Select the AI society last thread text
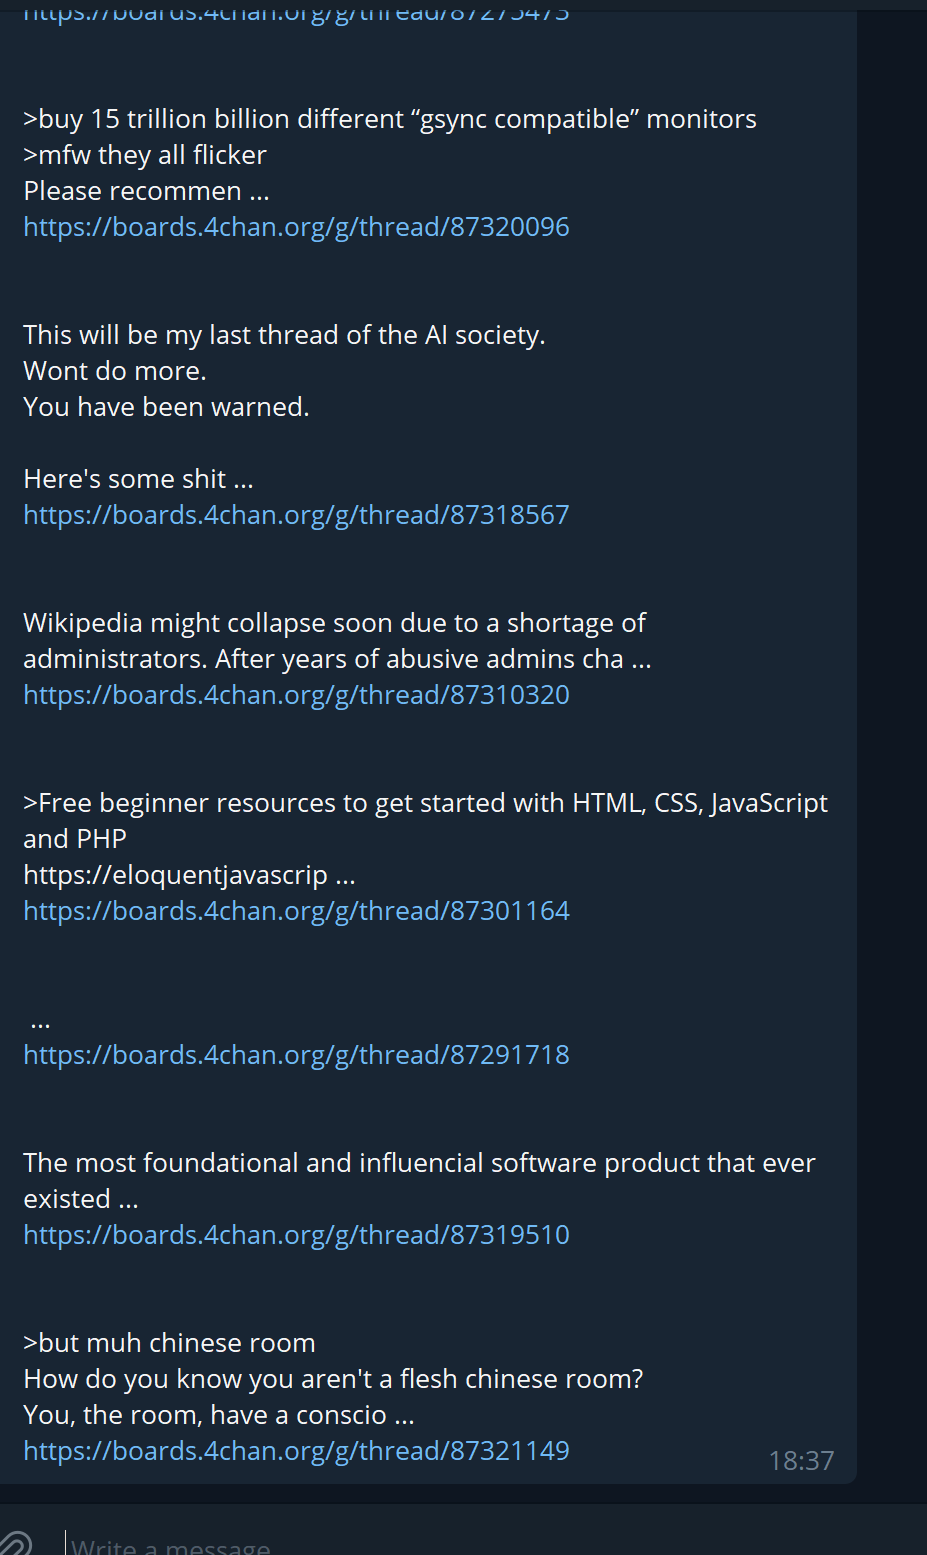 (284, 335)
